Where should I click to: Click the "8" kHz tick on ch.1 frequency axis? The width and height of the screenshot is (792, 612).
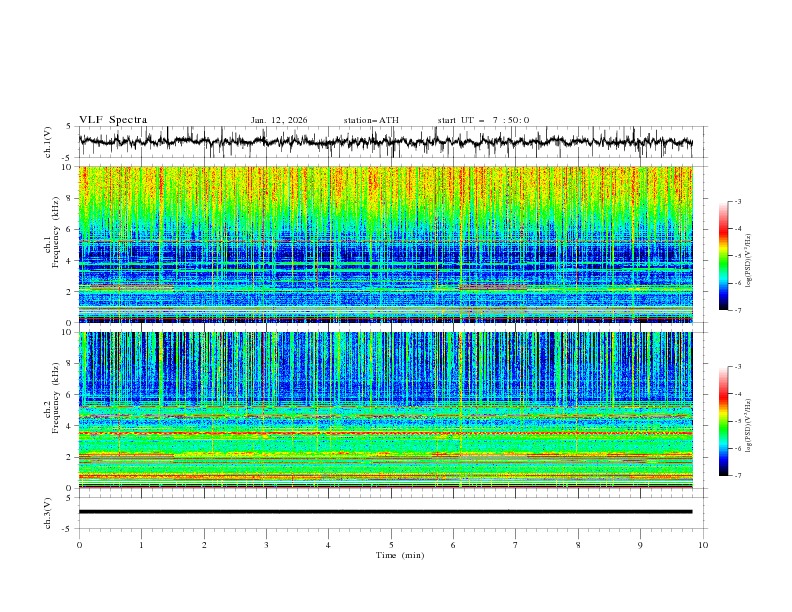[x=70, y=198]
